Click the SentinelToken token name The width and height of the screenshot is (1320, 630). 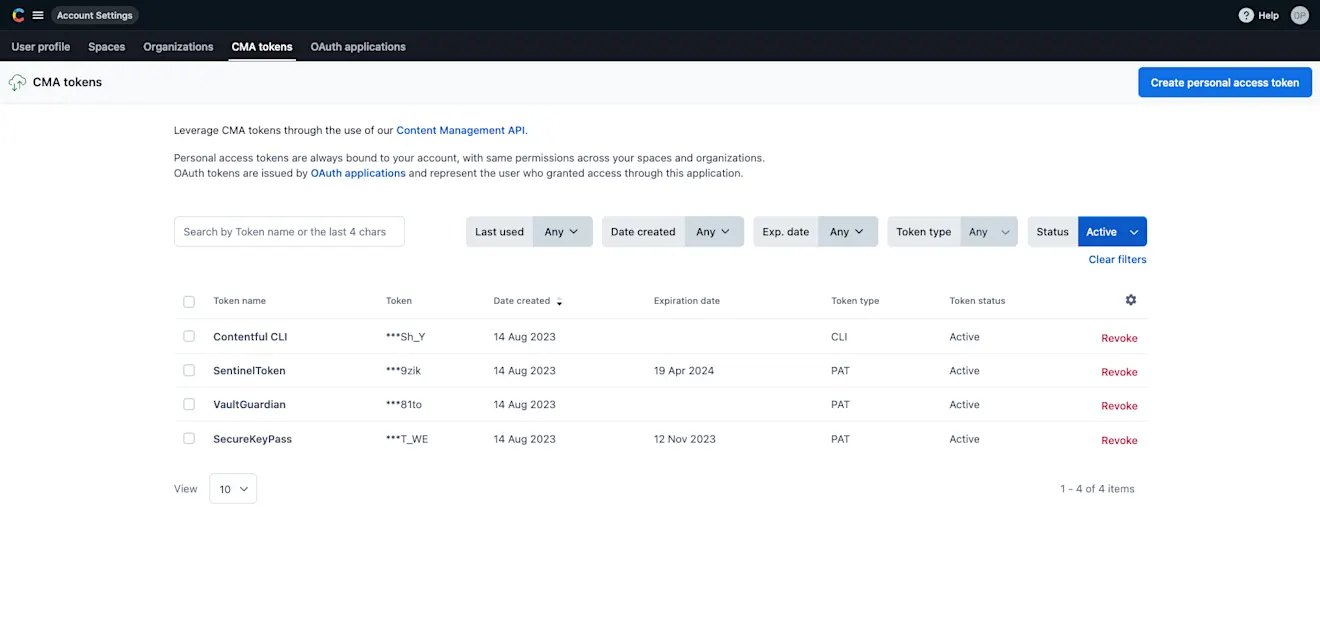tap(249, 371)
